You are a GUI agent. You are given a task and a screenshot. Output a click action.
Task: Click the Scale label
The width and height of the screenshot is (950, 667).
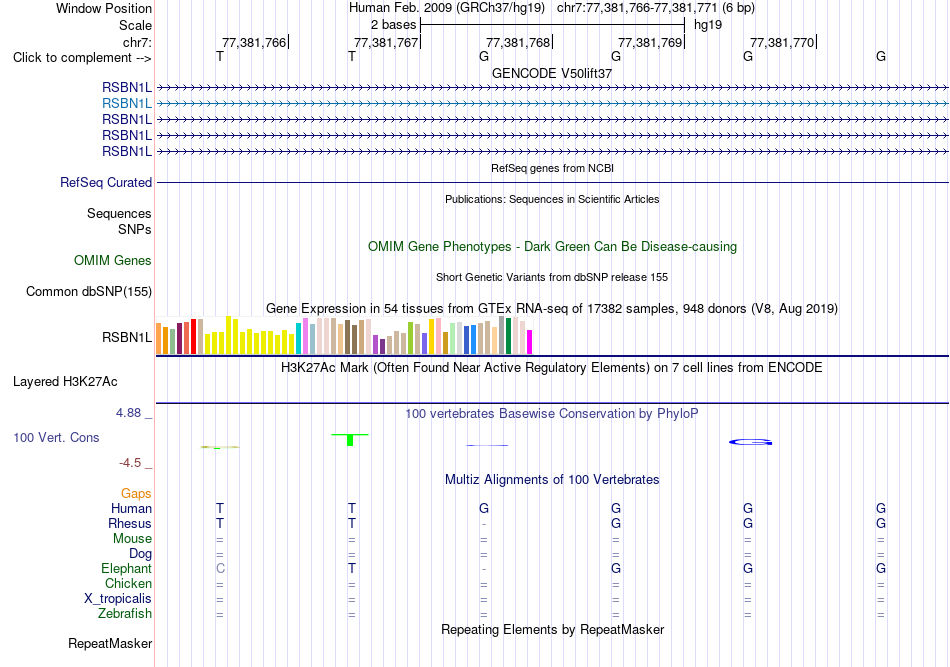[x=136, y=25]
